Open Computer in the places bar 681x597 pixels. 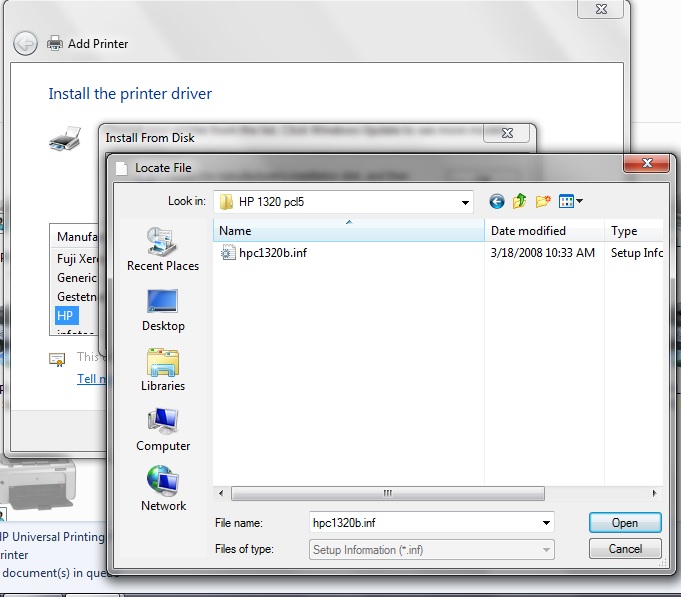click(x=163, y=430)
